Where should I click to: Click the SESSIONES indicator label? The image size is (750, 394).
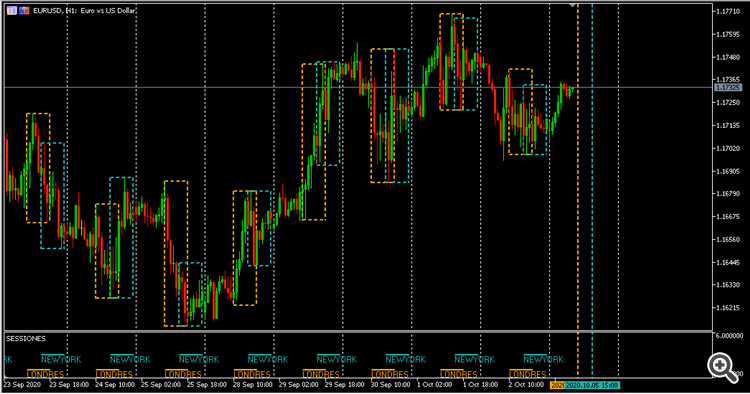pyautogui.click(x=26, y=339)
